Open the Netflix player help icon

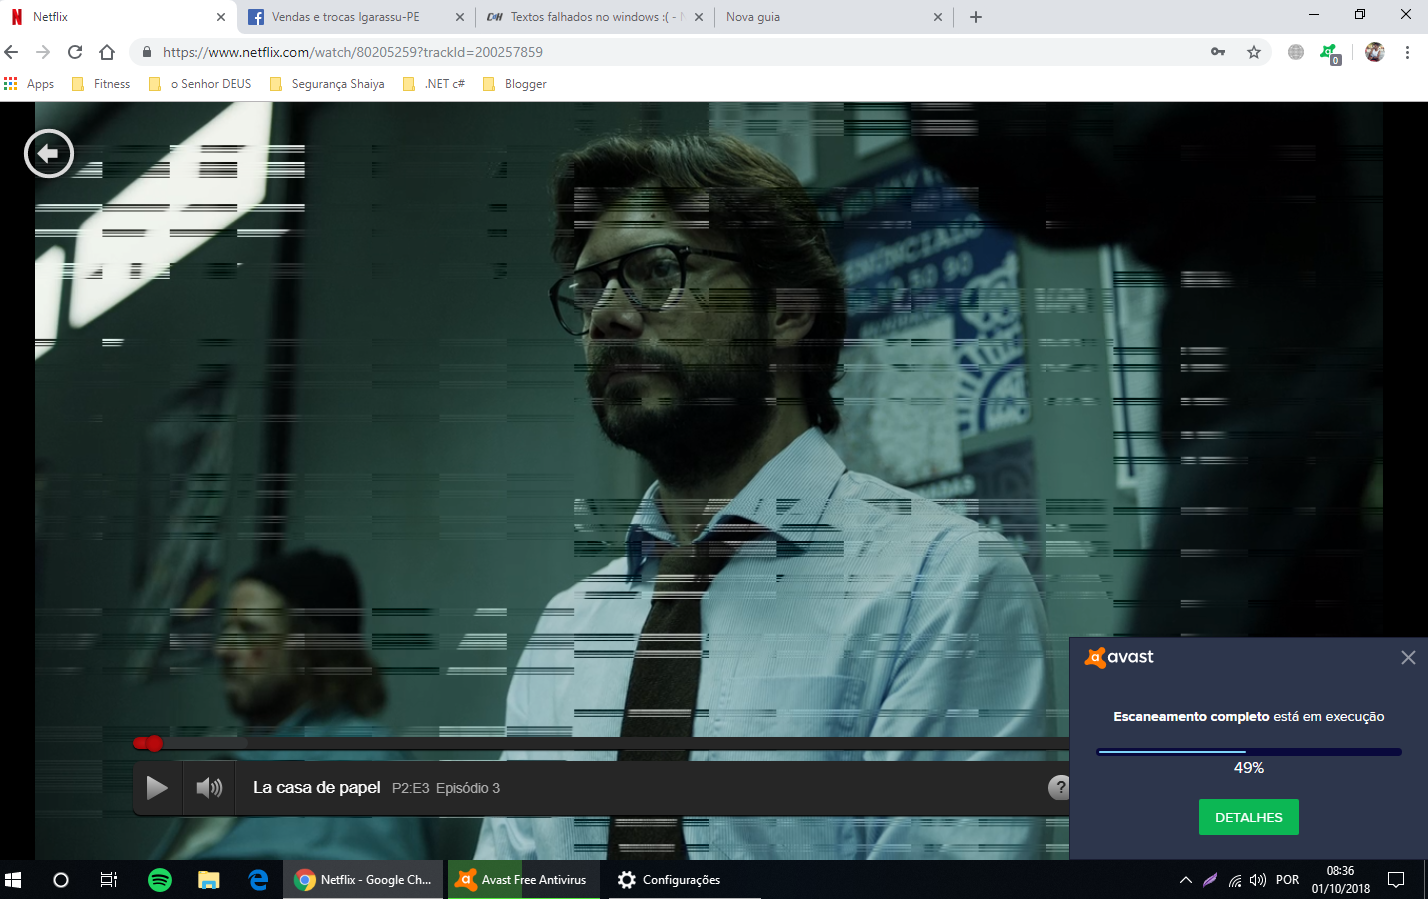tap(1059, 787)
